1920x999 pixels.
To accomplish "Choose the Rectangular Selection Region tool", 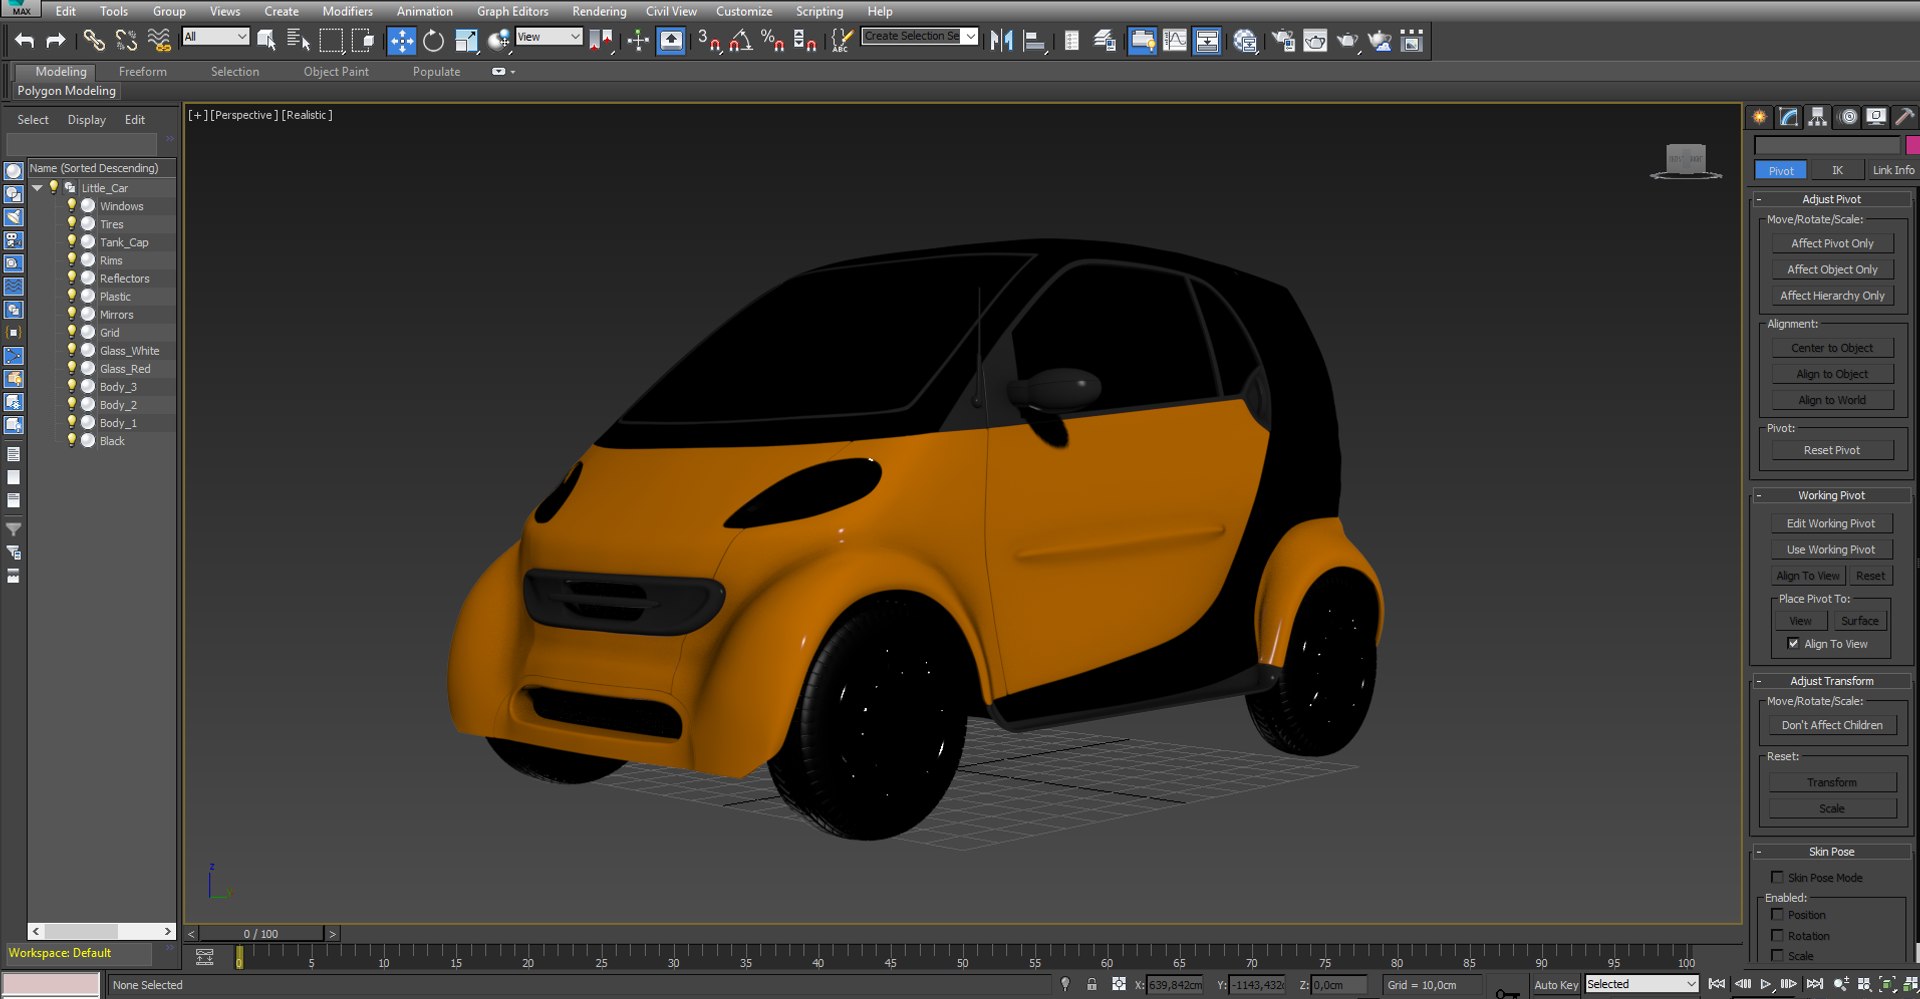I will click(331, 40).
